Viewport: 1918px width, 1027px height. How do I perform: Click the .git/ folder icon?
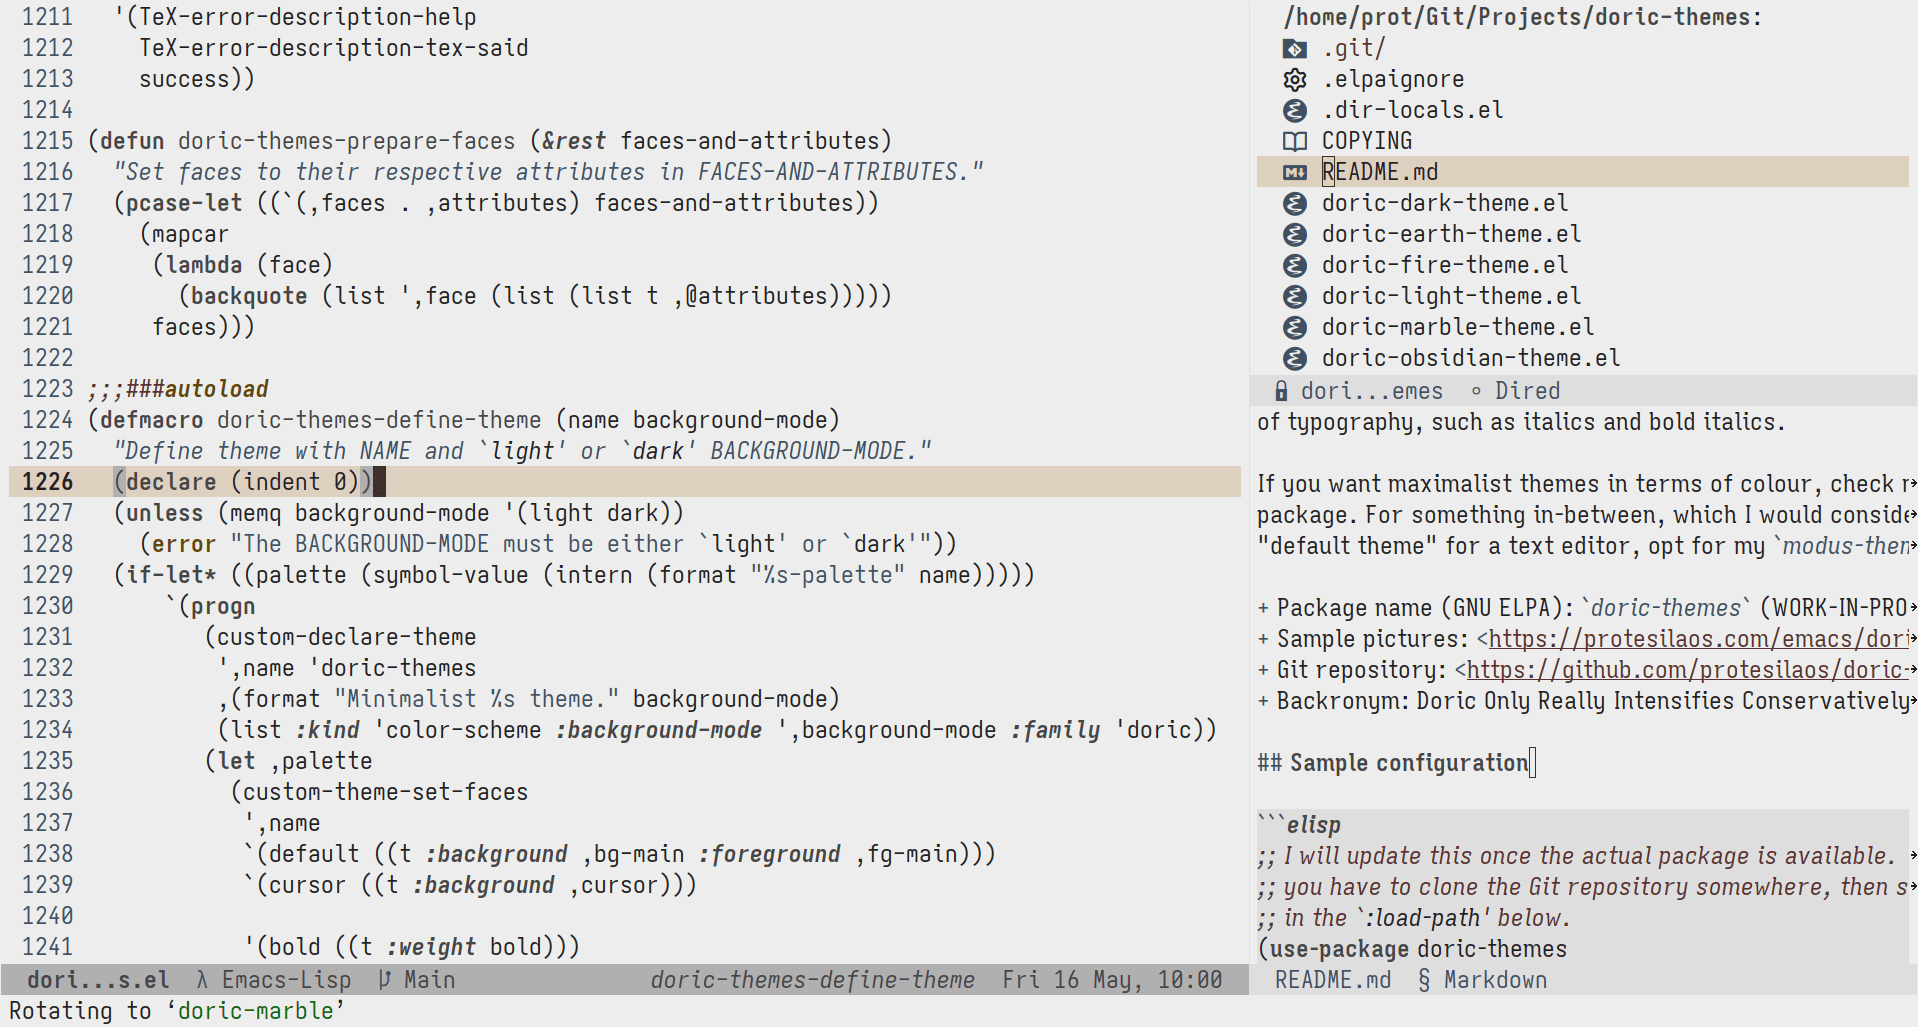(x=1295, y=48)
